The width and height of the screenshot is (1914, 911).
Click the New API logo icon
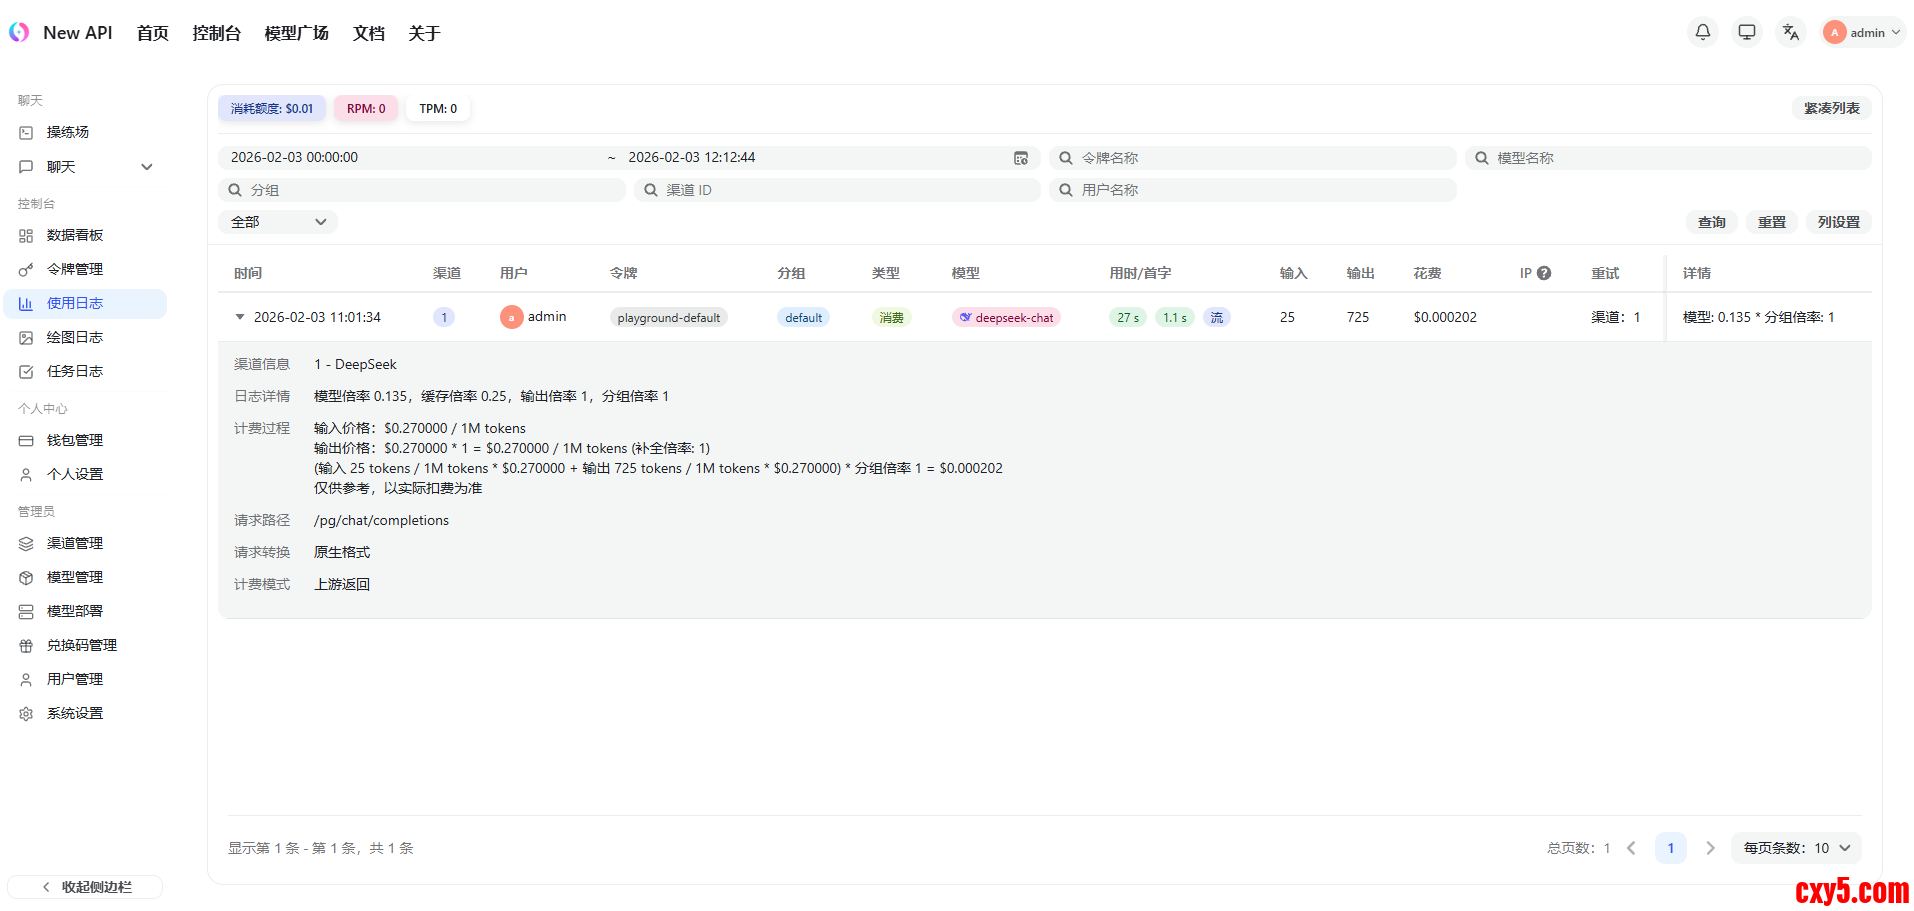tap(19, 32)
